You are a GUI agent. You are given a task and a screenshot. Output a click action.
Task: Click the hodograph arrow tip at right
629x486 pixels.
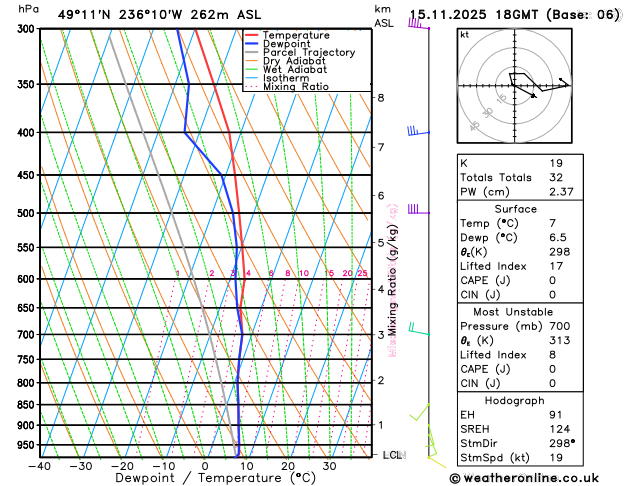[567, 85]
